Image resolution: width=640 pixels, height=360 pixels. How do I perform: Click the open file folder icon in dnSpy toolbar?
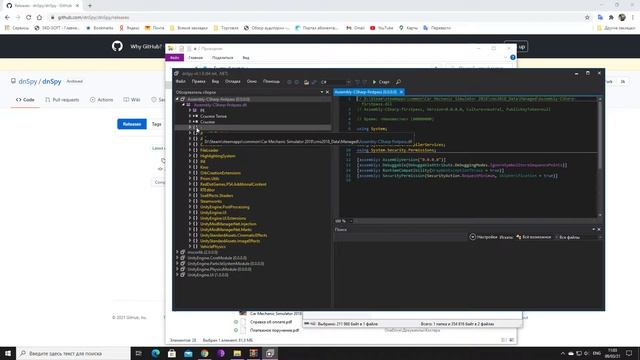click(306, 82)
